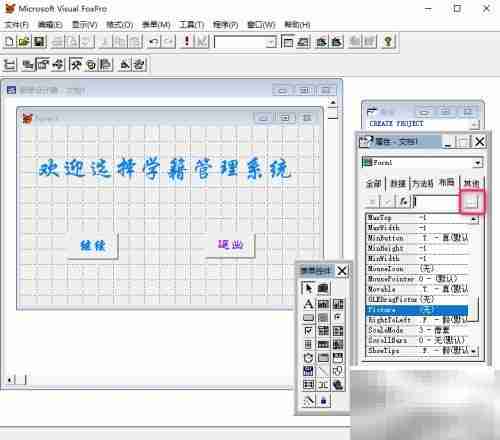Viewport: 500px width, 440px height.
Task: Launch Form Builder from Form Designer toolbar
Action: click(x=125, y=65)
